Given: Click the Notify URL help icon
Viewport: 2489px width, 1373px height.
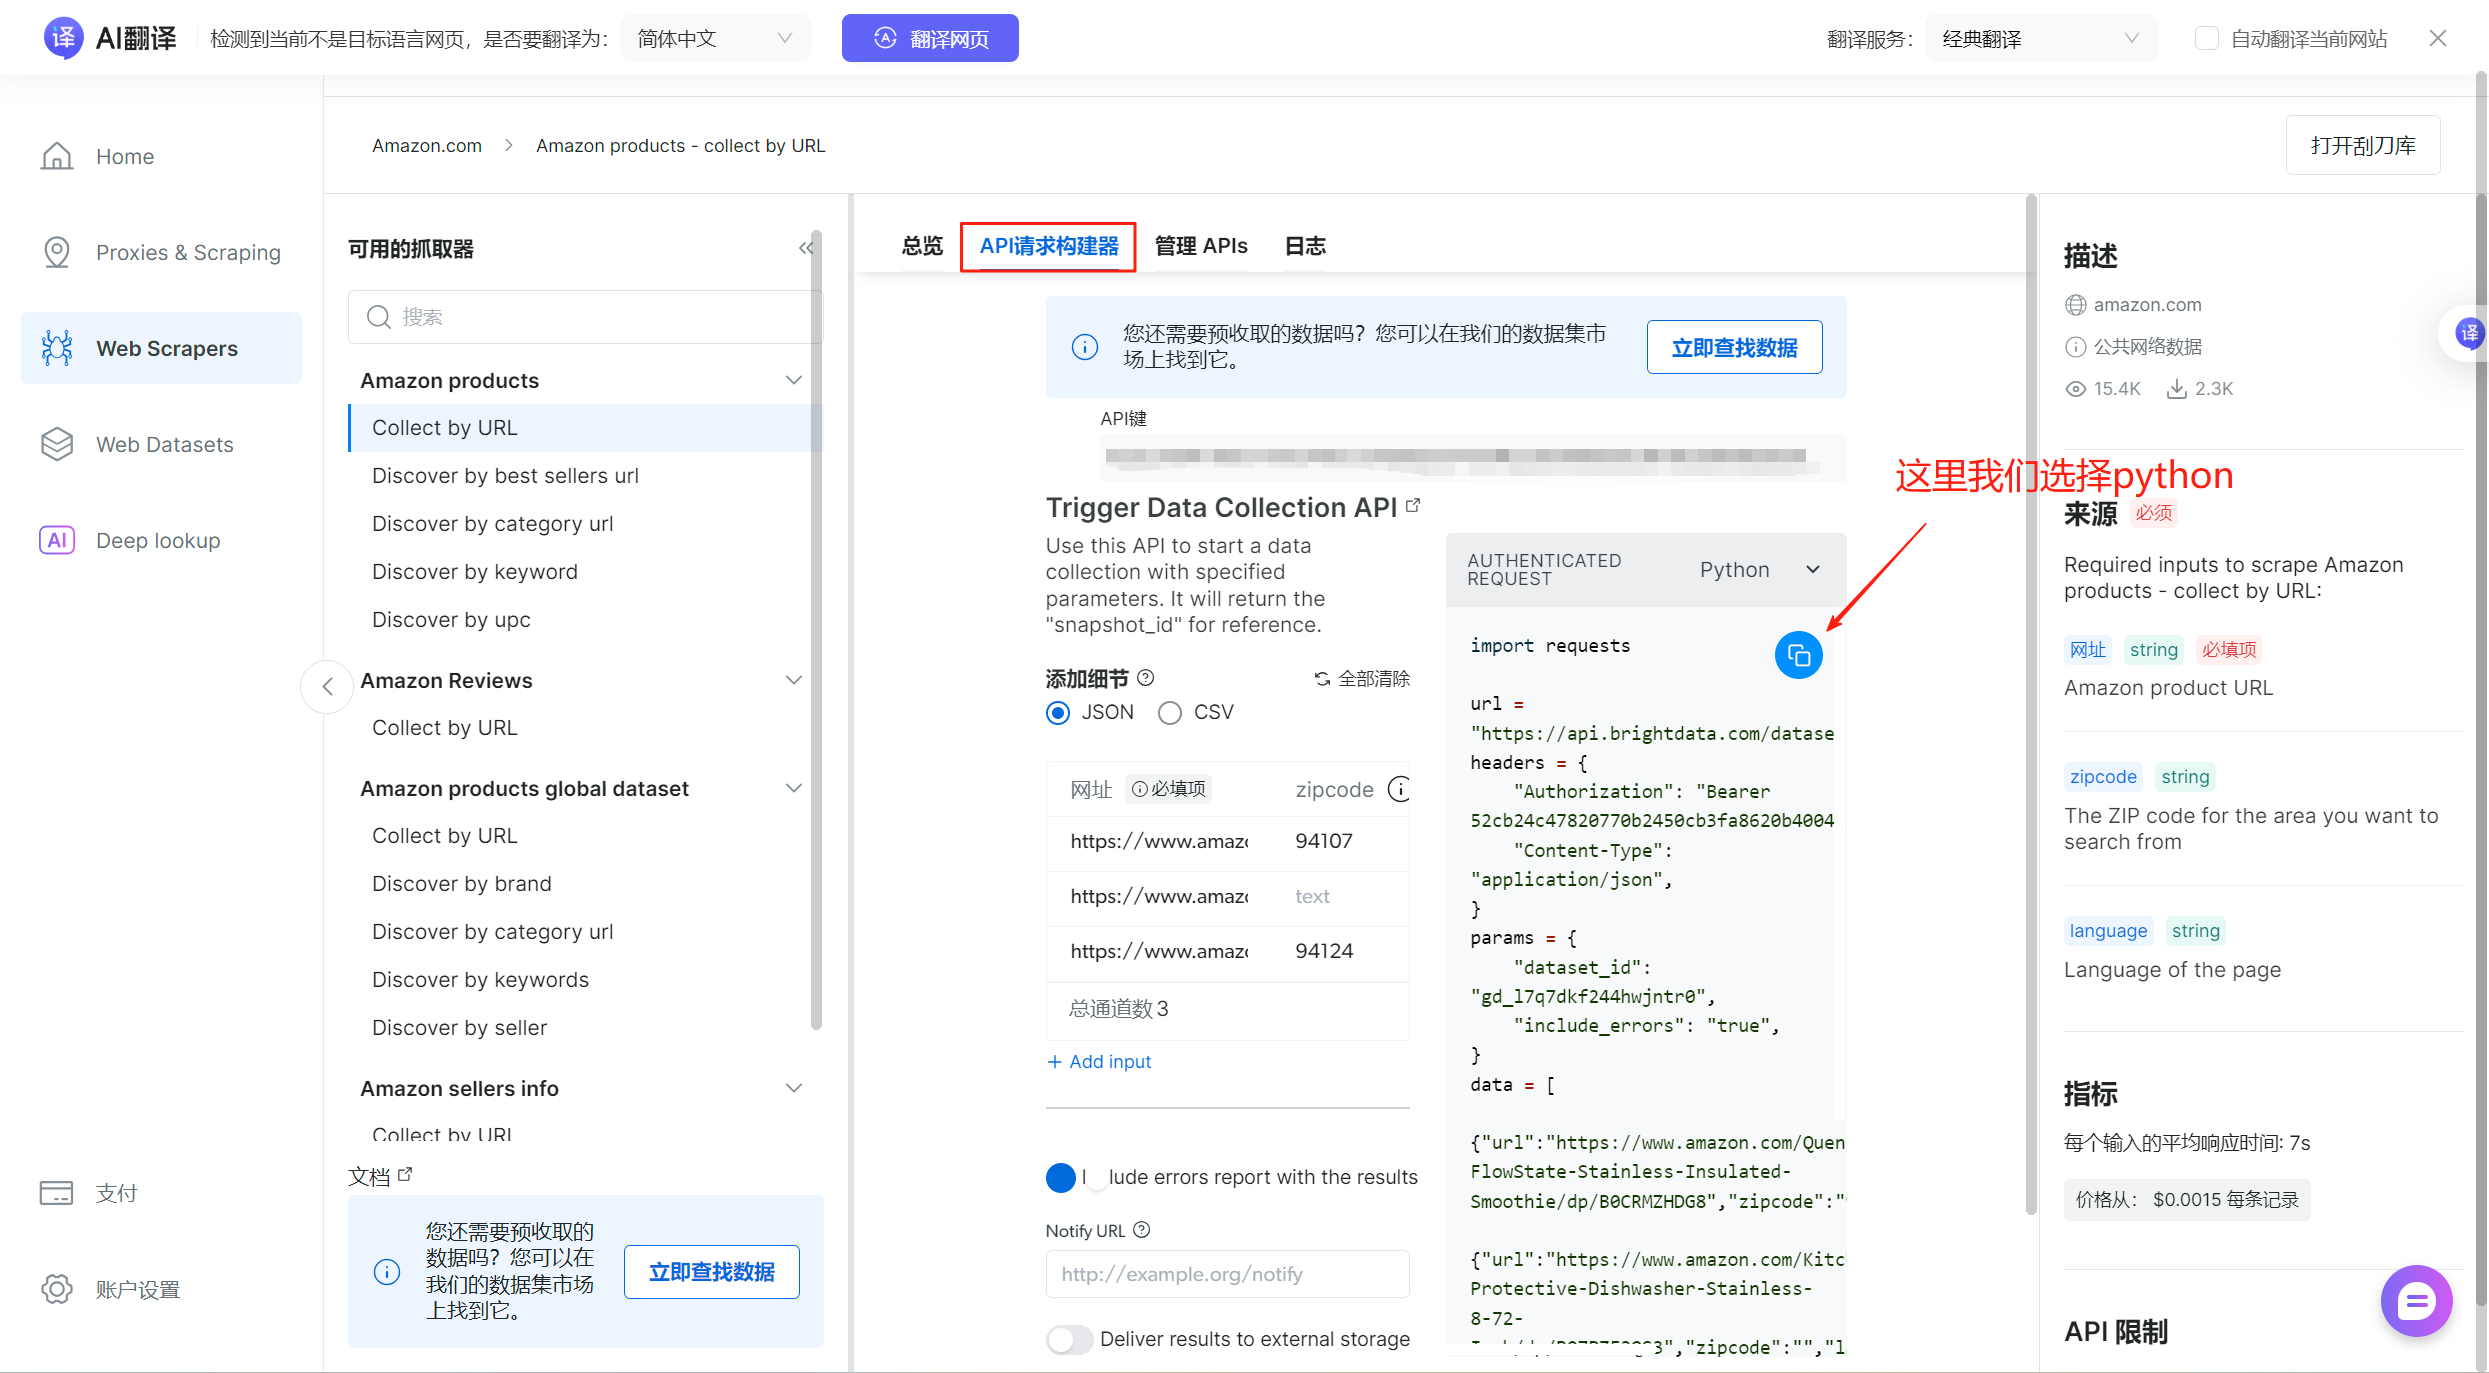Looking at the screenshot, I should point(1142,1230).
